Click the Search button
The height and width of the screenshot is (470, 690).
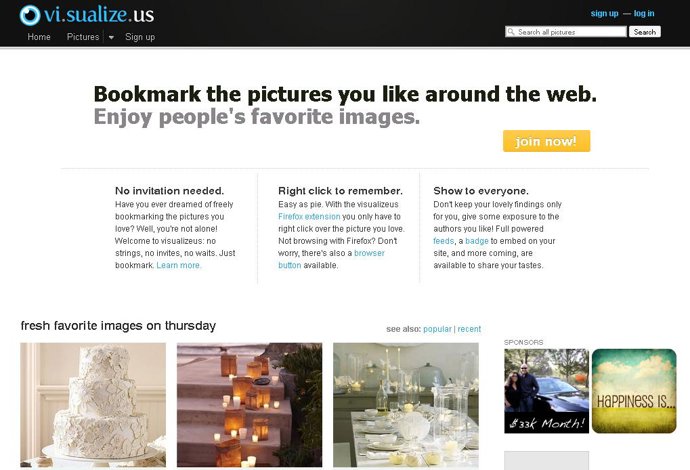click(645, 32)
